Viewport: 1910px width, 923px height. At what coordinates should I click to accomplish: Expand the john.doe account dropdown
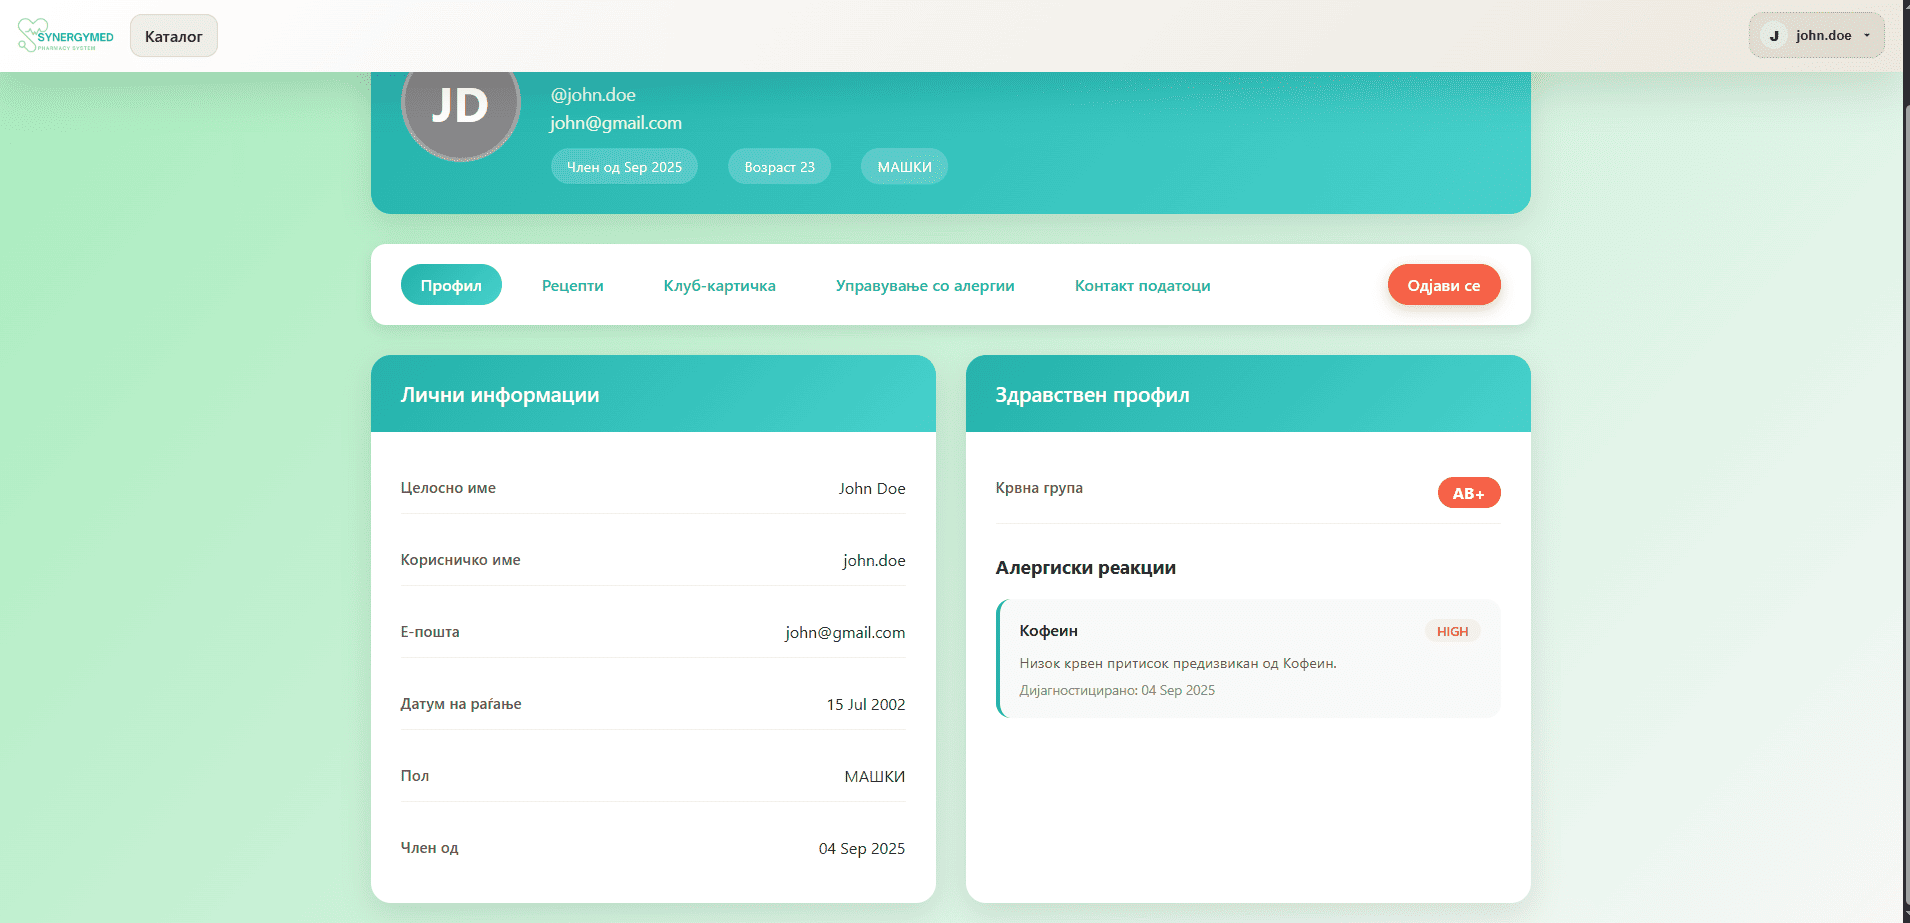(1866, 36)
